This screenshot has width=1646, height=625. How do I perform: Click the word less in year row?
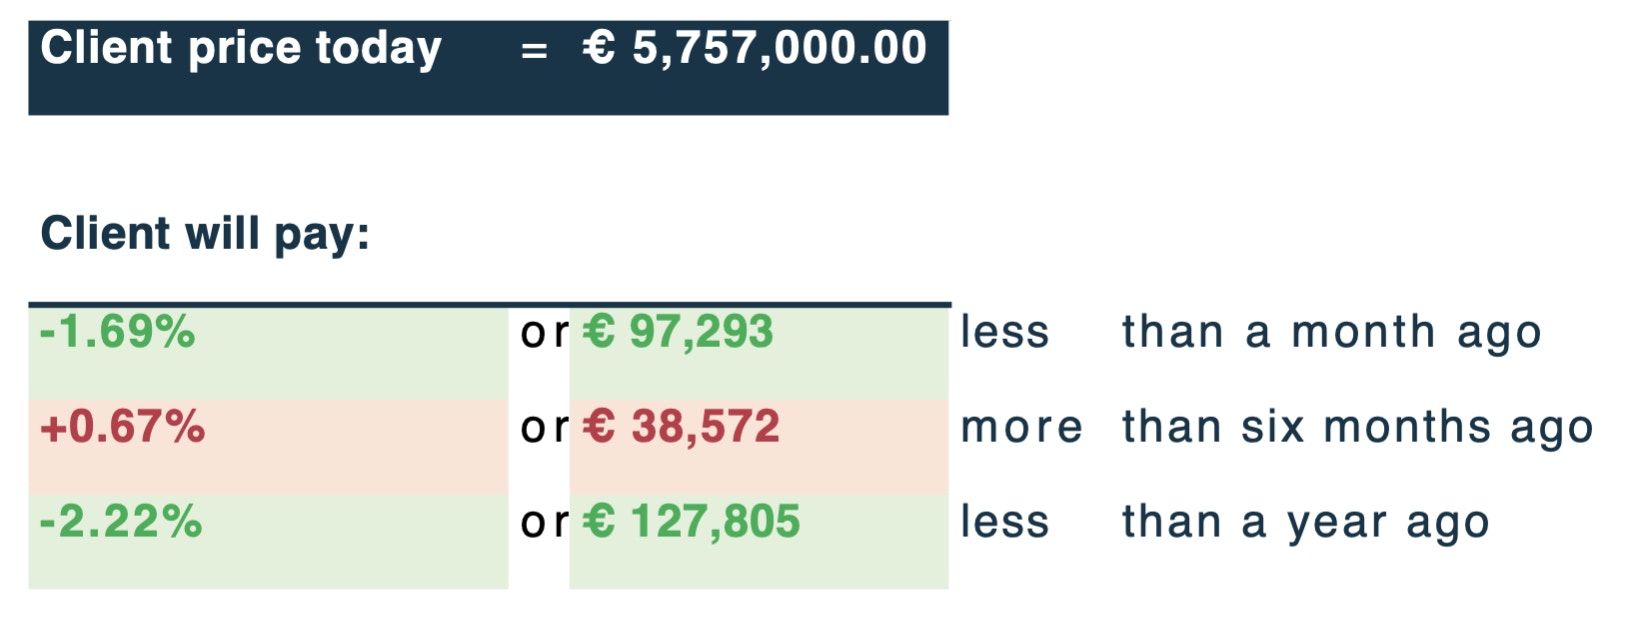point(1005,522)
